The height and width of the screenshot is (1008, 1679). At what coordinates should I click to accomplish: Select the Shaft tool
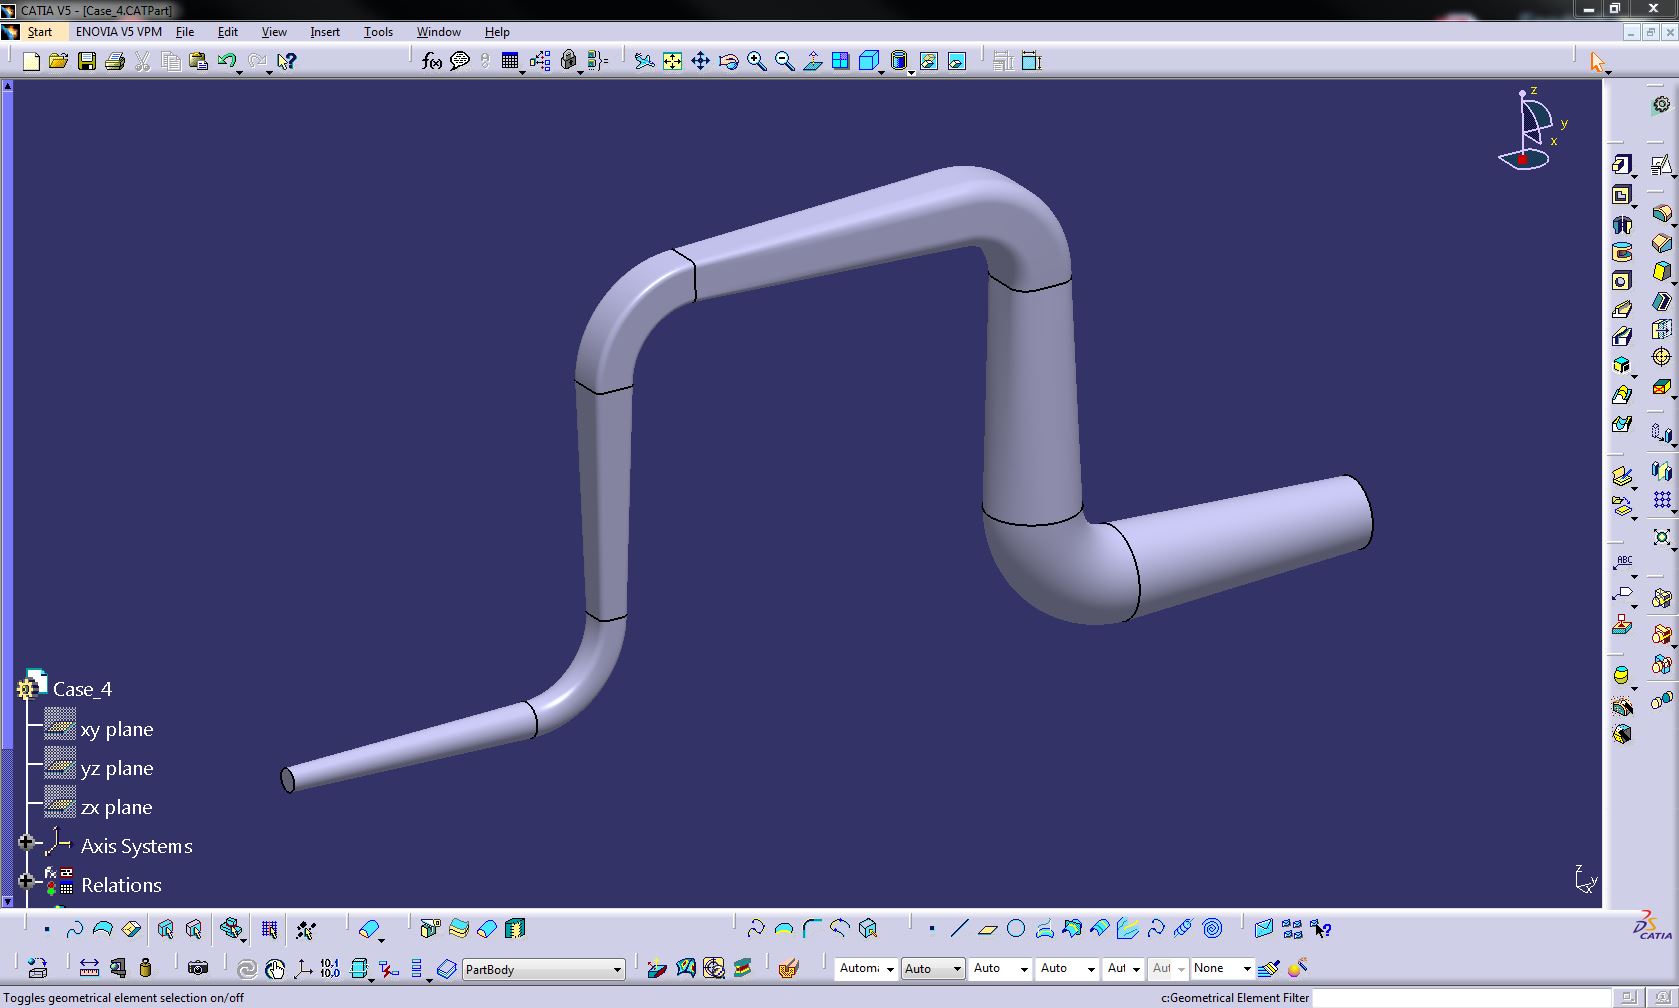click(1622, 225)
